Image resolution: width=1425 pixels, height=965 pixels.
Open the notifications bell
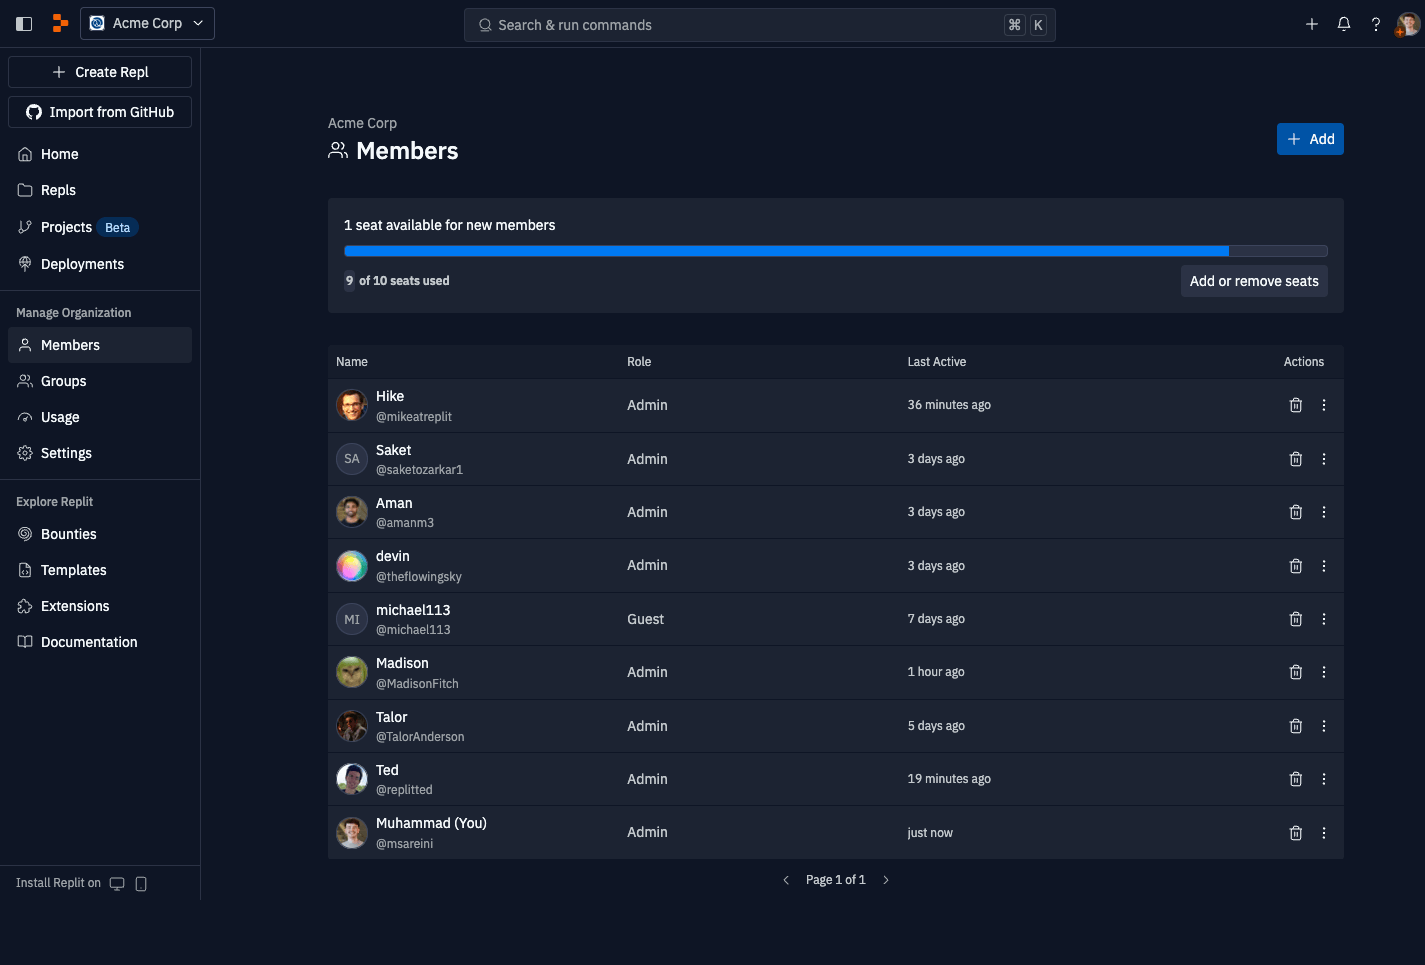coord(1344,24)
